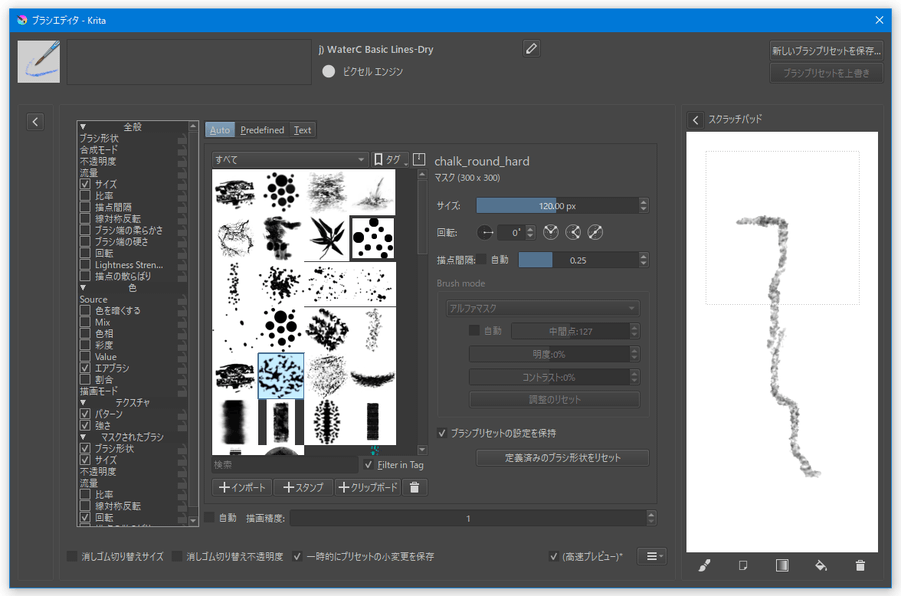Click 定義済みのブラシ形状をリセット button

[x=563, y=457]
